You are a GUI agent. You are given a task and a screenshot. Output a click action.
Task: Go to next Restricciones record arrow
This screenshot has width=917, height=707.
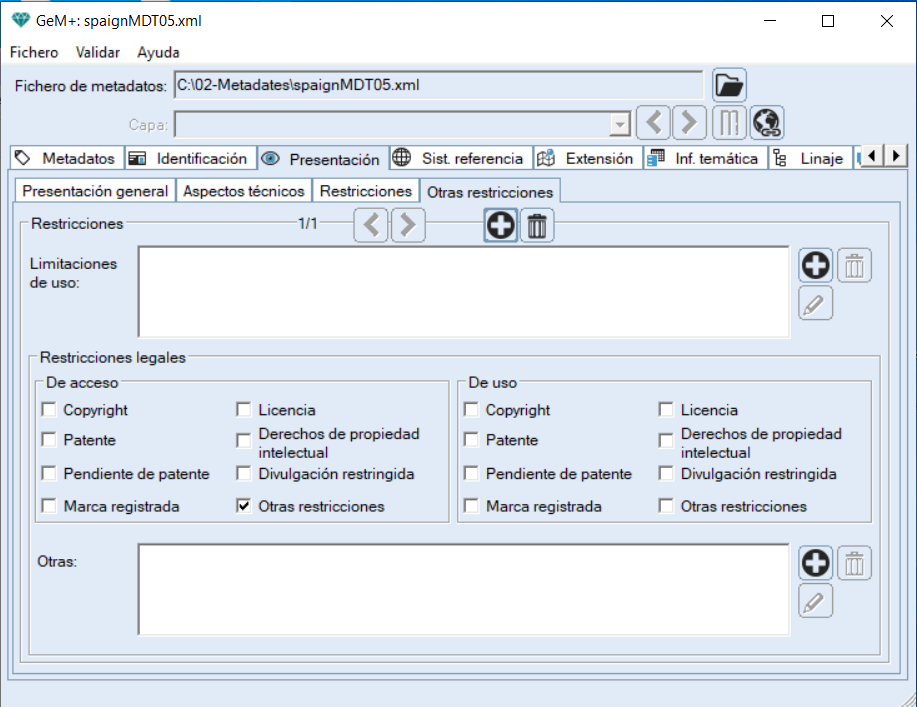point(408,226)
